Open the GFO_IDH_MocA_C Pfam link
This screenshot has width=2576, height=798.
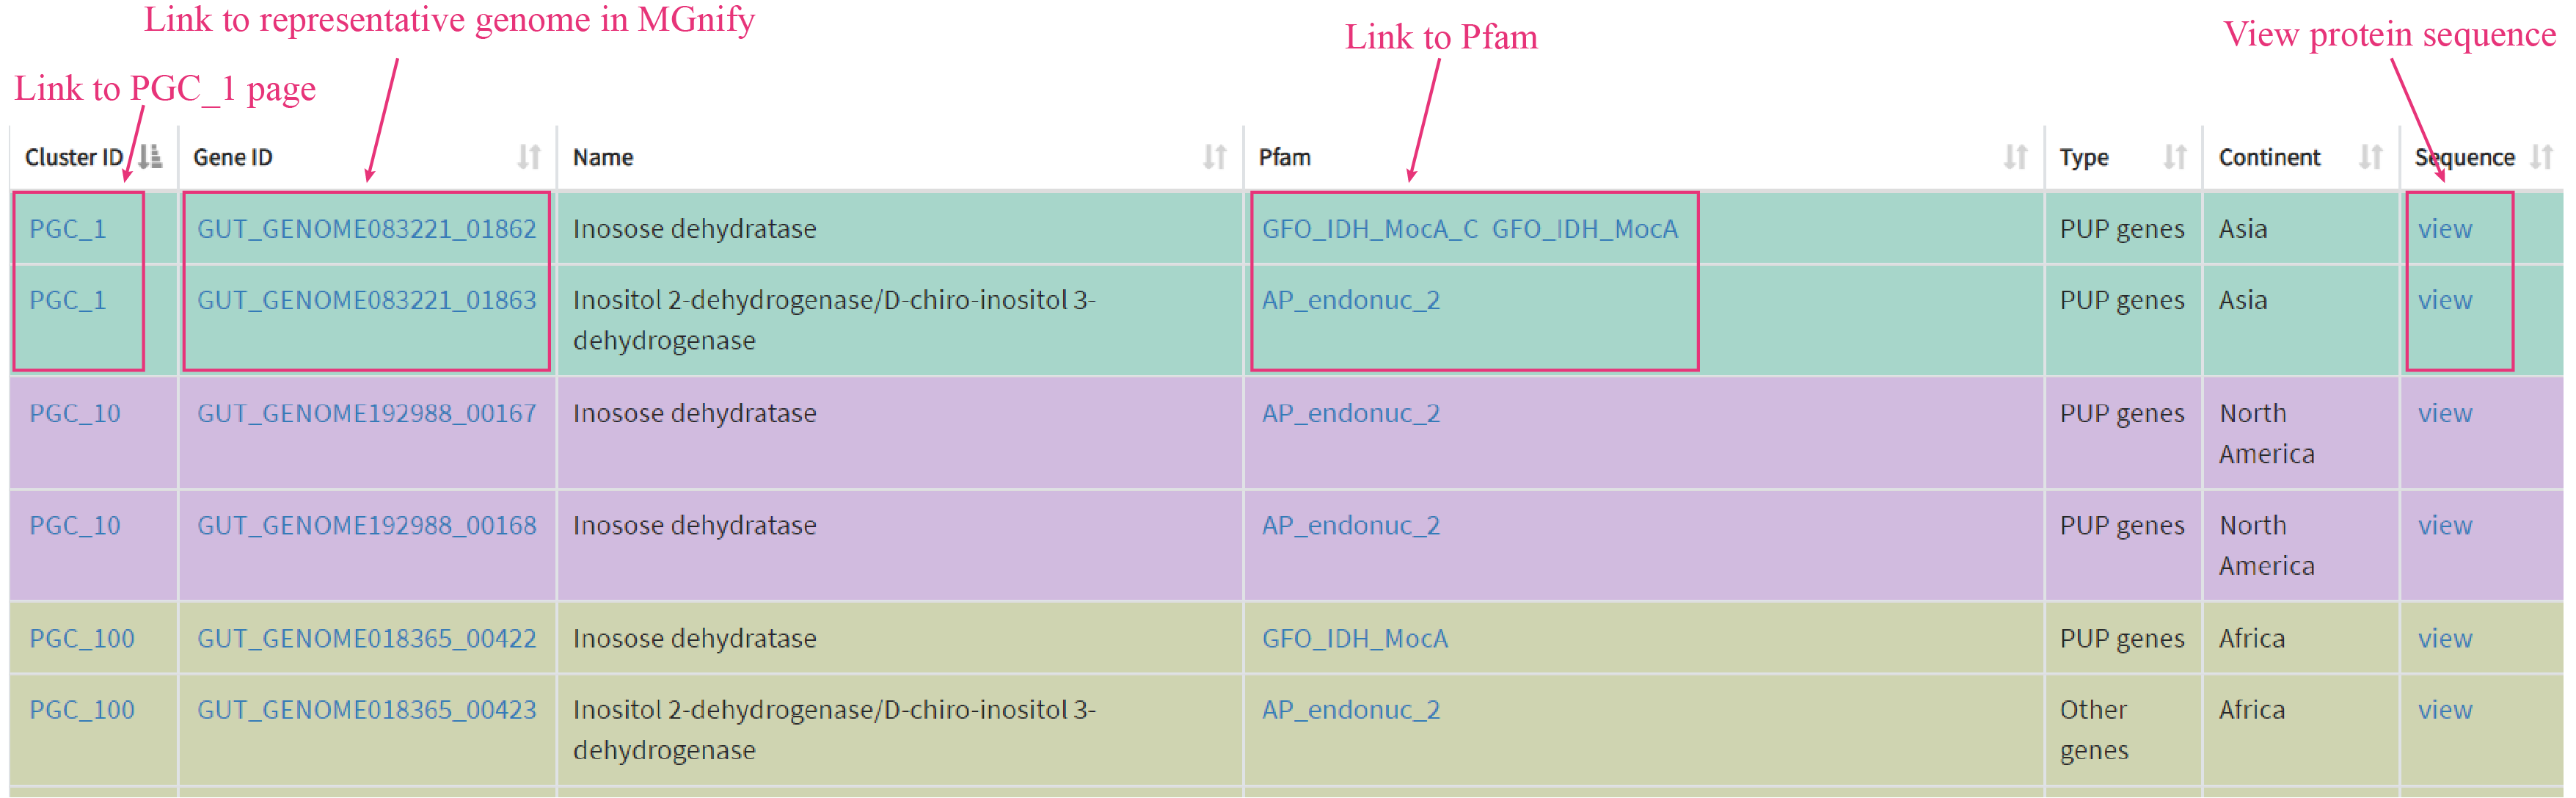pyautogui.click(x=1369, y=229)
